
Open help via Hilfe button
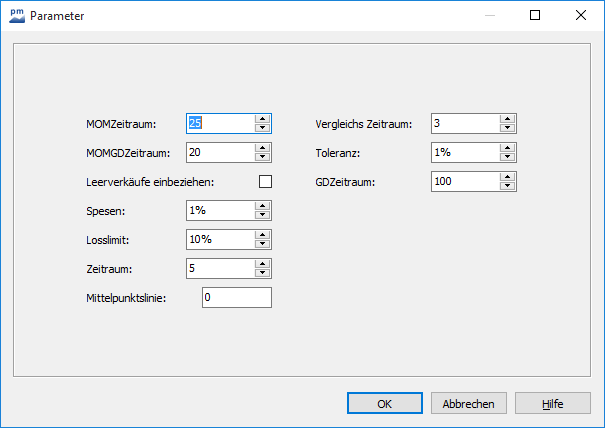point(552,404)
